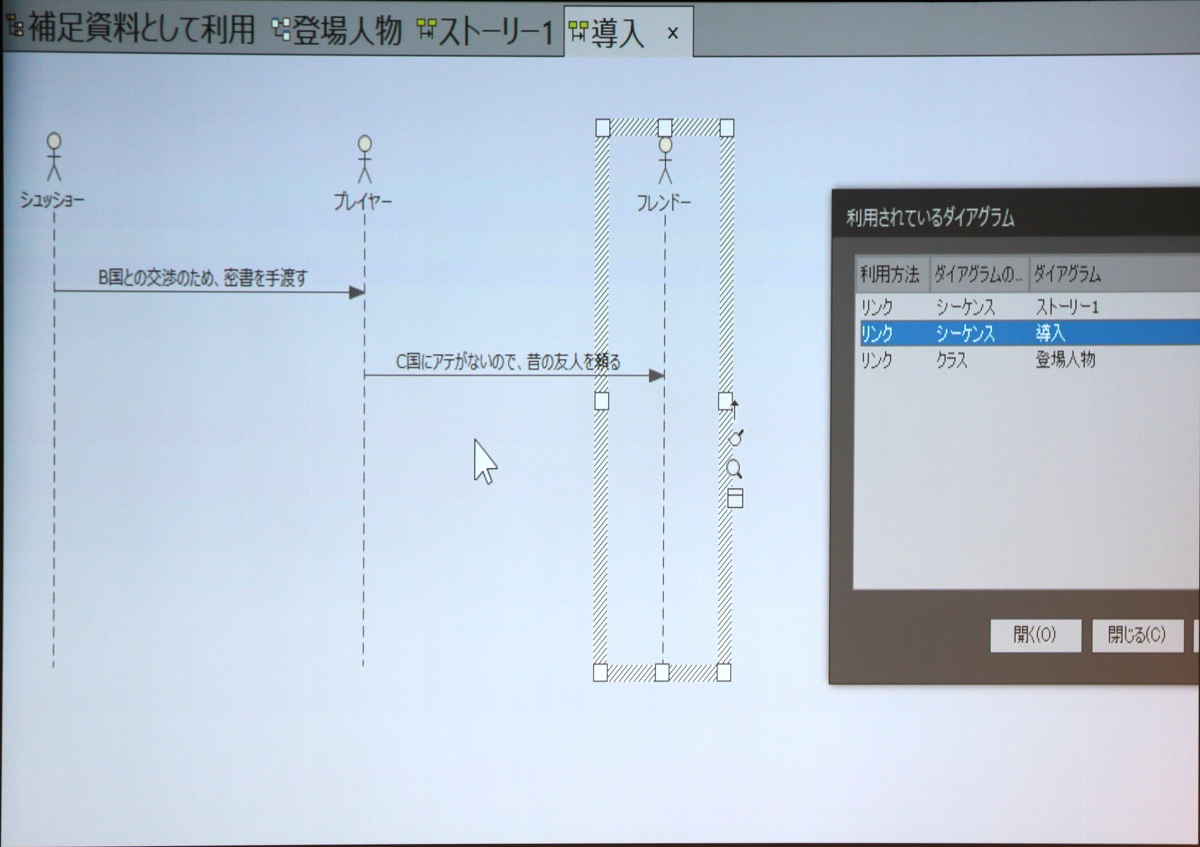
Task: Select the message 'C国にアテがないので、昔の友人を頼る'
Action: point(508,362)
